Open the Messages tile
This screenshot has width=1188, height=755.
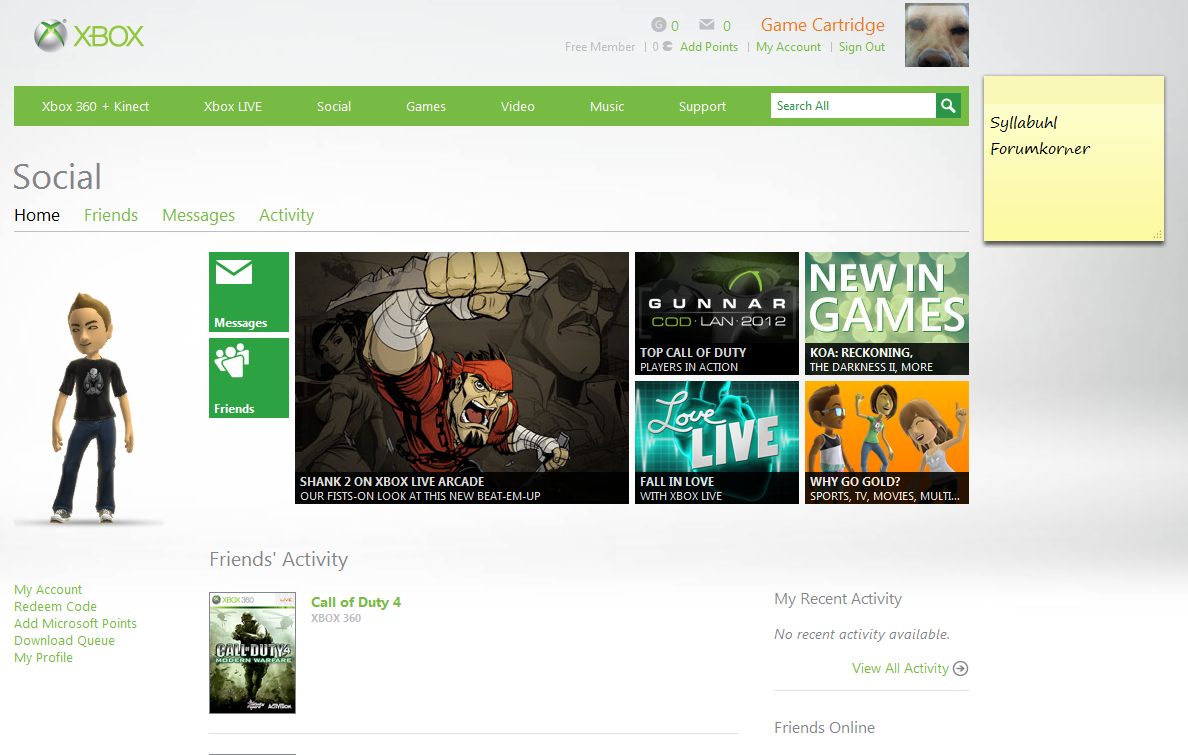click(249, 292)
